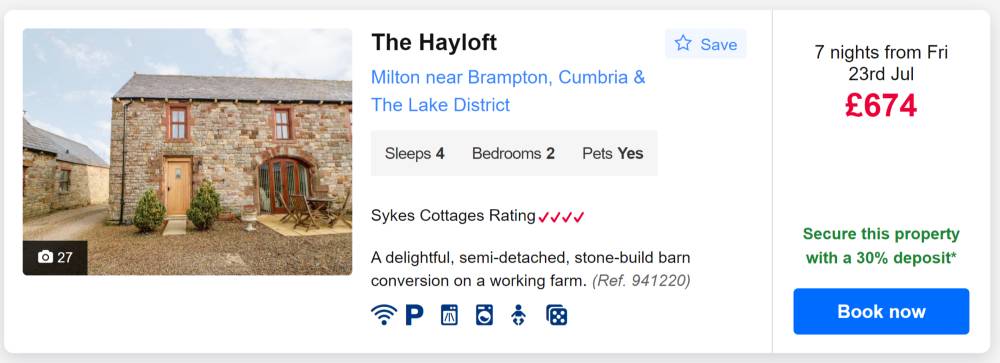The width and height of the screenshot is (1000, 363).
Task: Open Milton near Brampton, Cumbria location link
Action: [508, 91]
